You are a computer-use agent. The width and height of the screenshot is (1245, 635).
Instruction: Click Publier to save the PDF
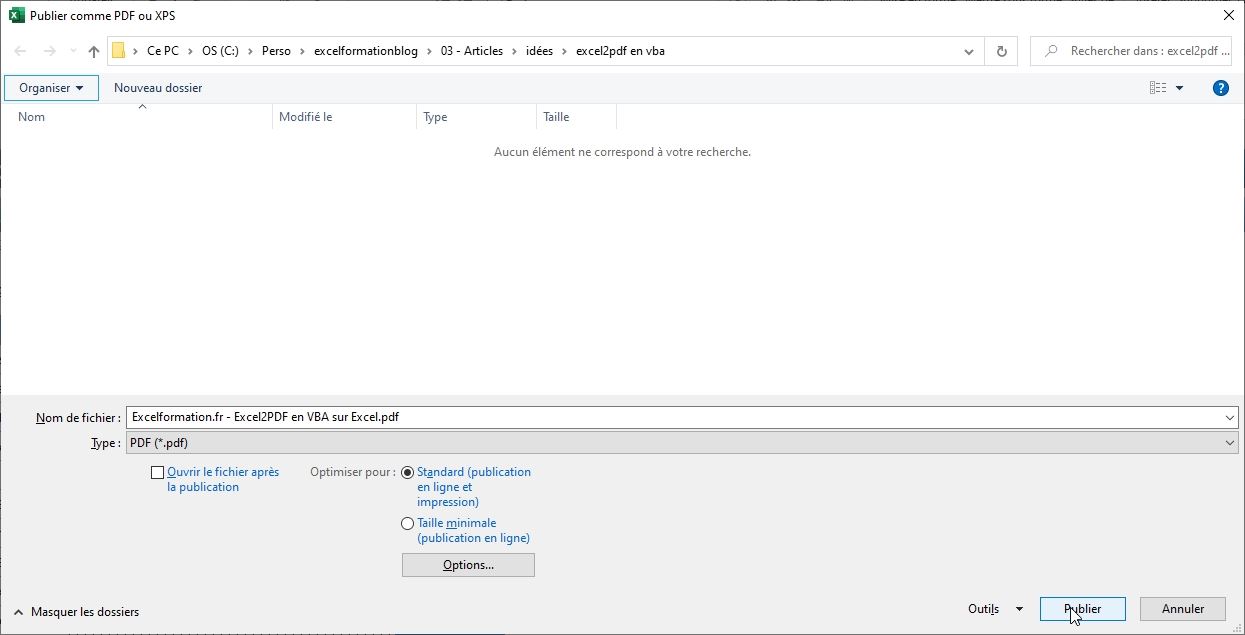pyautogui.click(x=1082, y=609)
